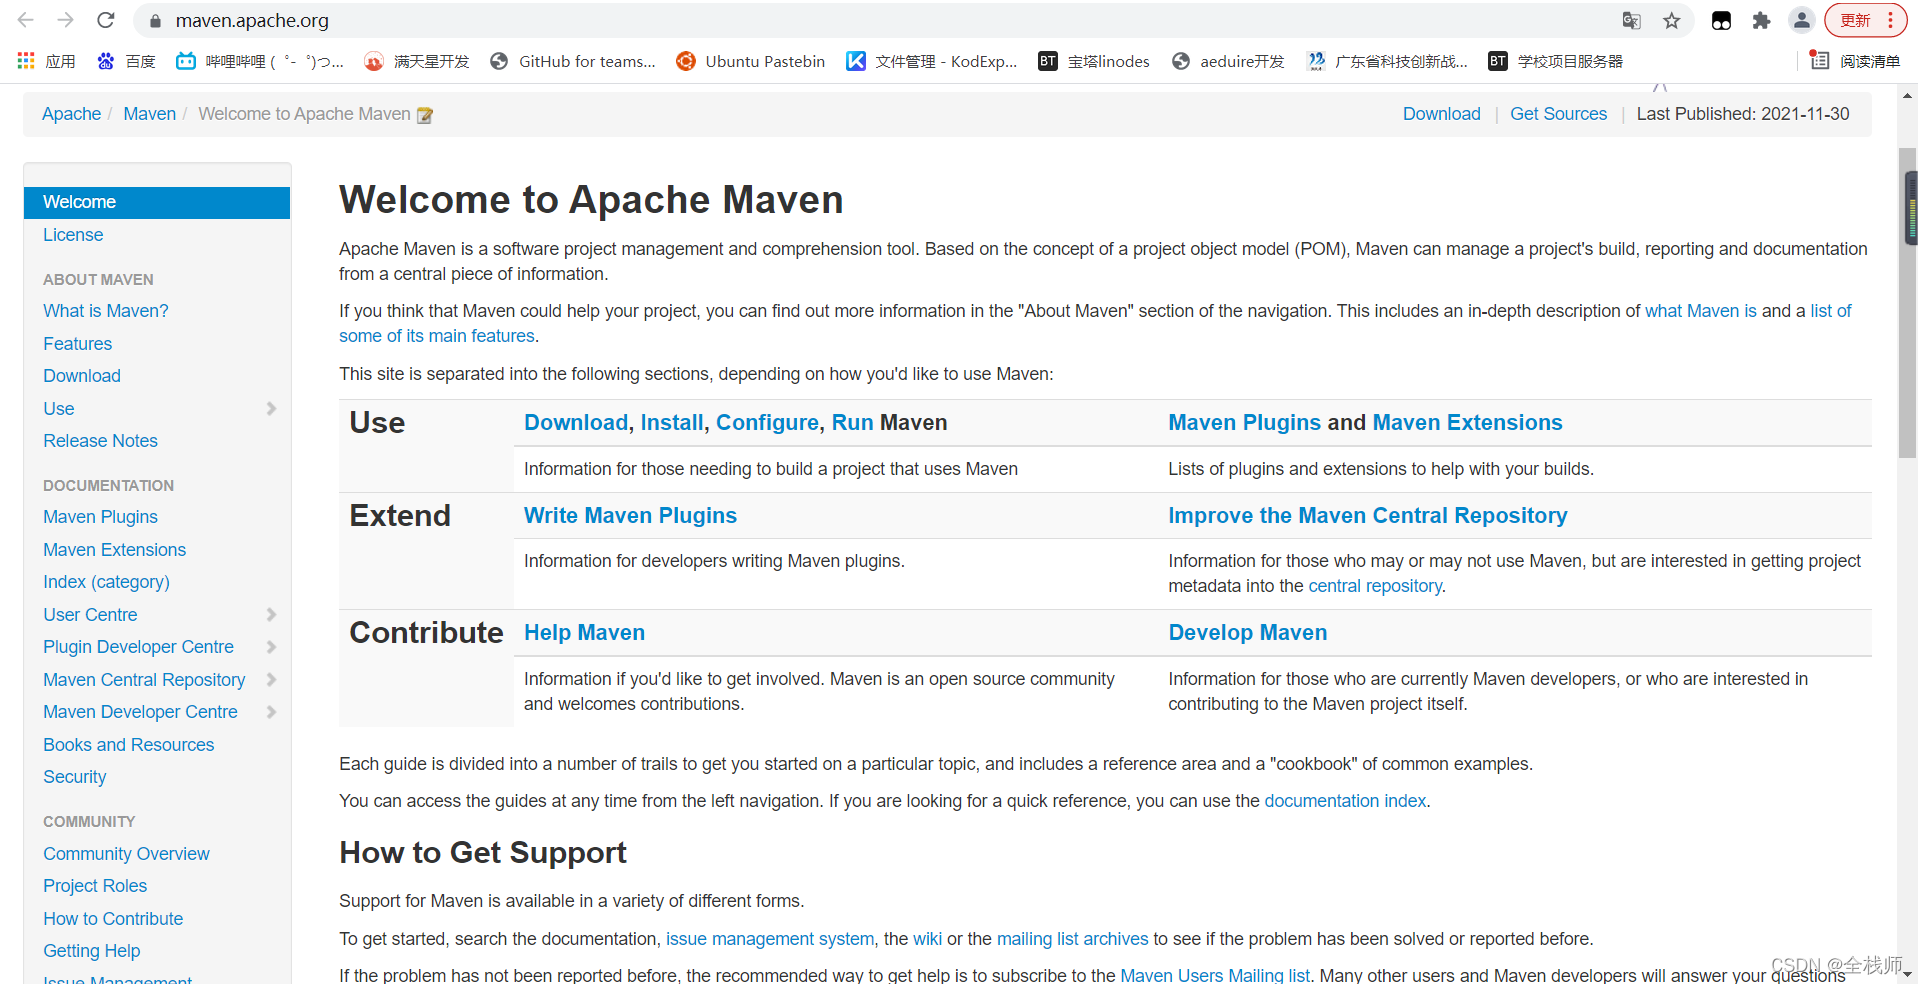
Task: Click the page vertical scrollbar thumb
Action: (1908, 303)
